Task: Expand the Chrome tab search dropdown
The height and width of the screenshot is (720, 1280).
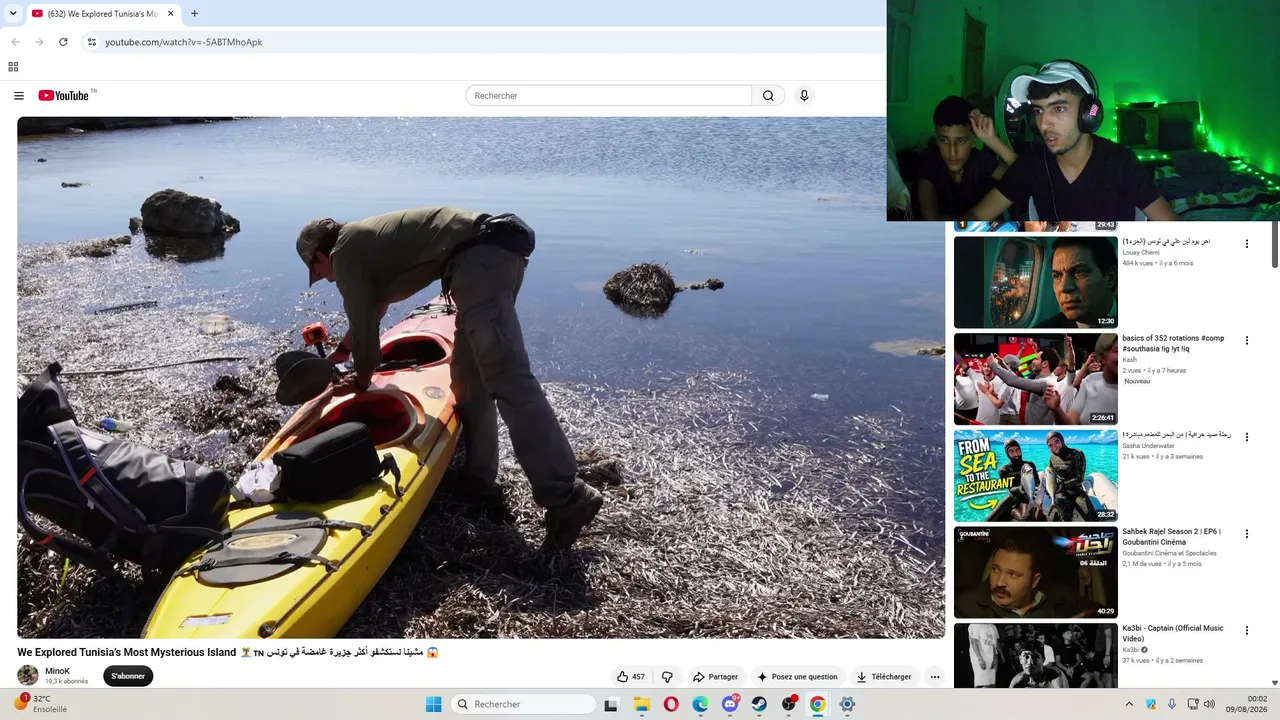Action: point(13,14)
